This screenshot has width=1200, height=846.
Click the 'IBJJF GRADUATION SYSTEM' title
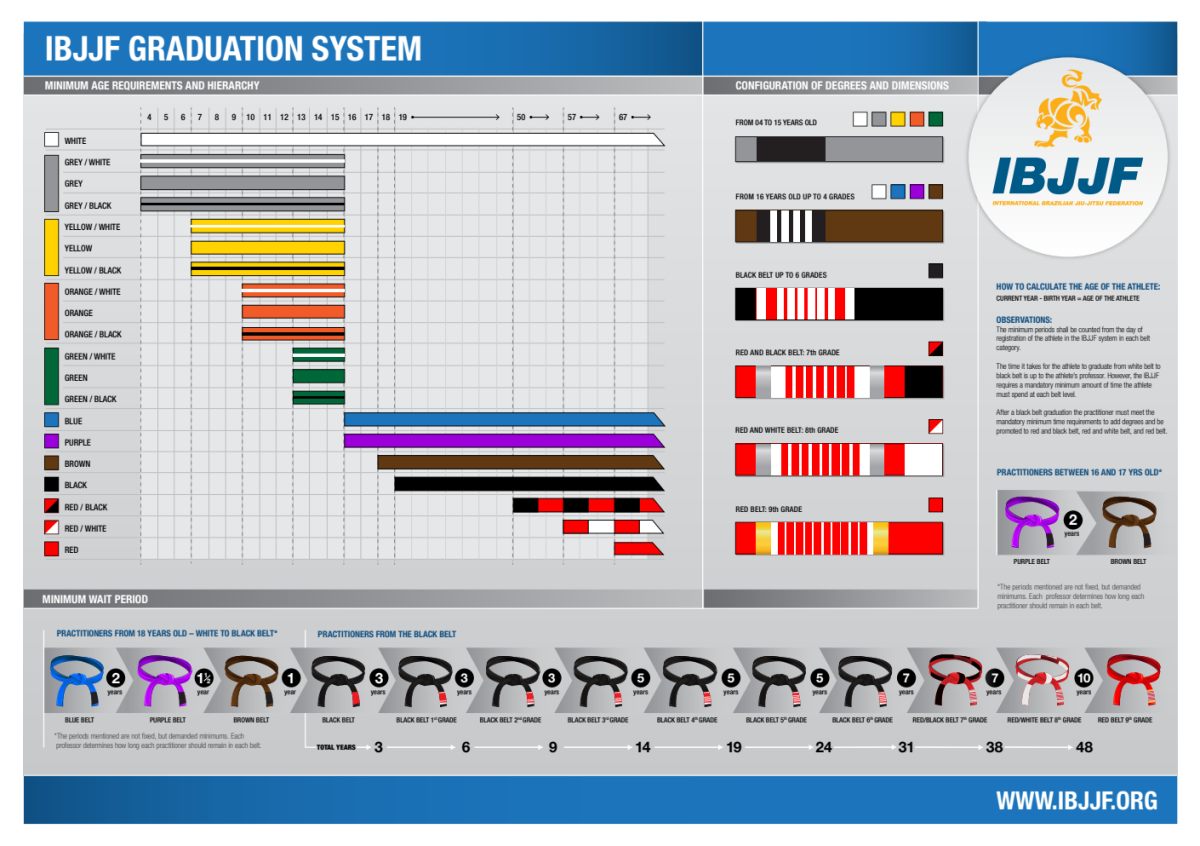(x=233, y=48)
